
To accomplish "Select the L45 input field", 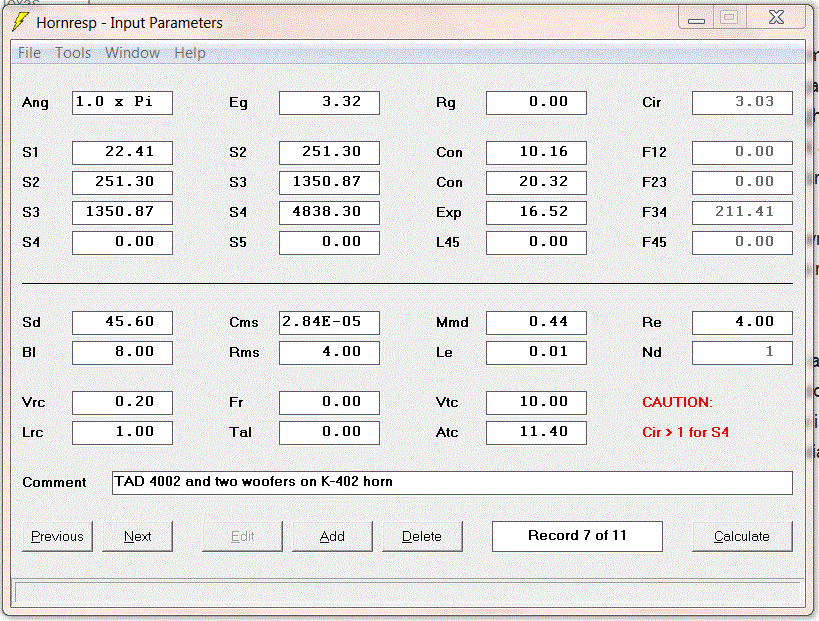I will click(x=536, y=243).
